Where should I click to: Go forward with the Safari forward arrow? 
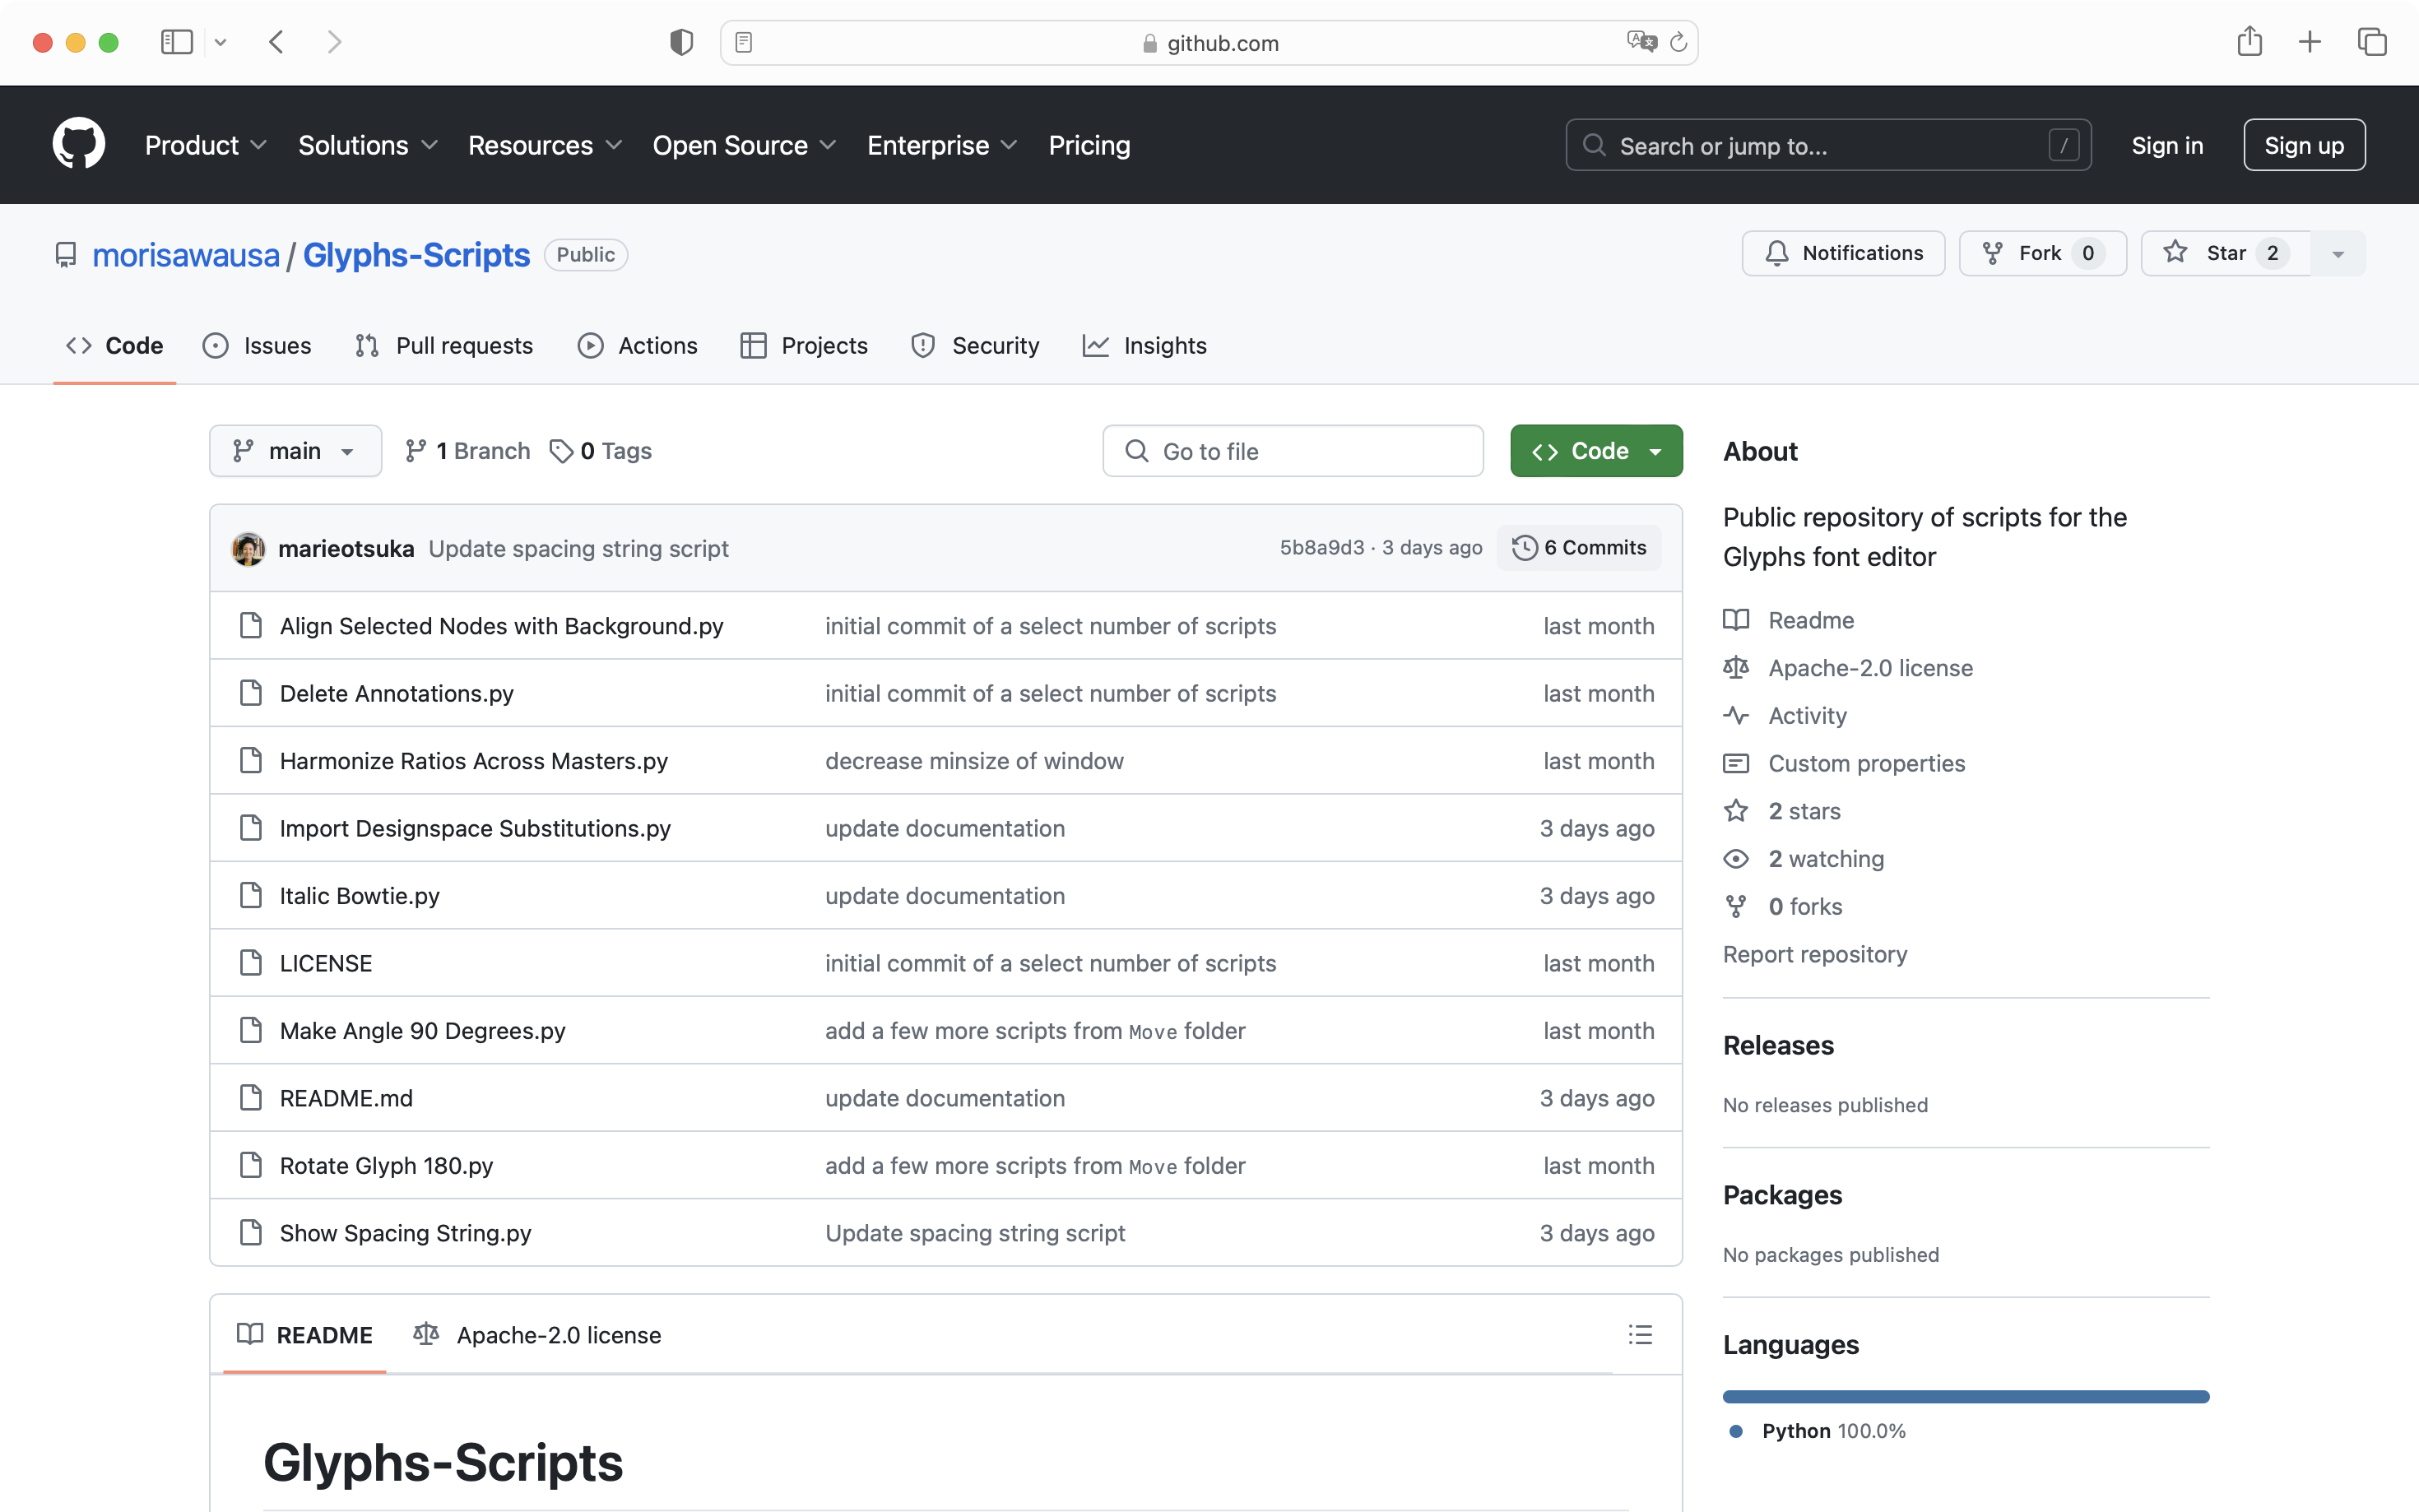(335, 42)
